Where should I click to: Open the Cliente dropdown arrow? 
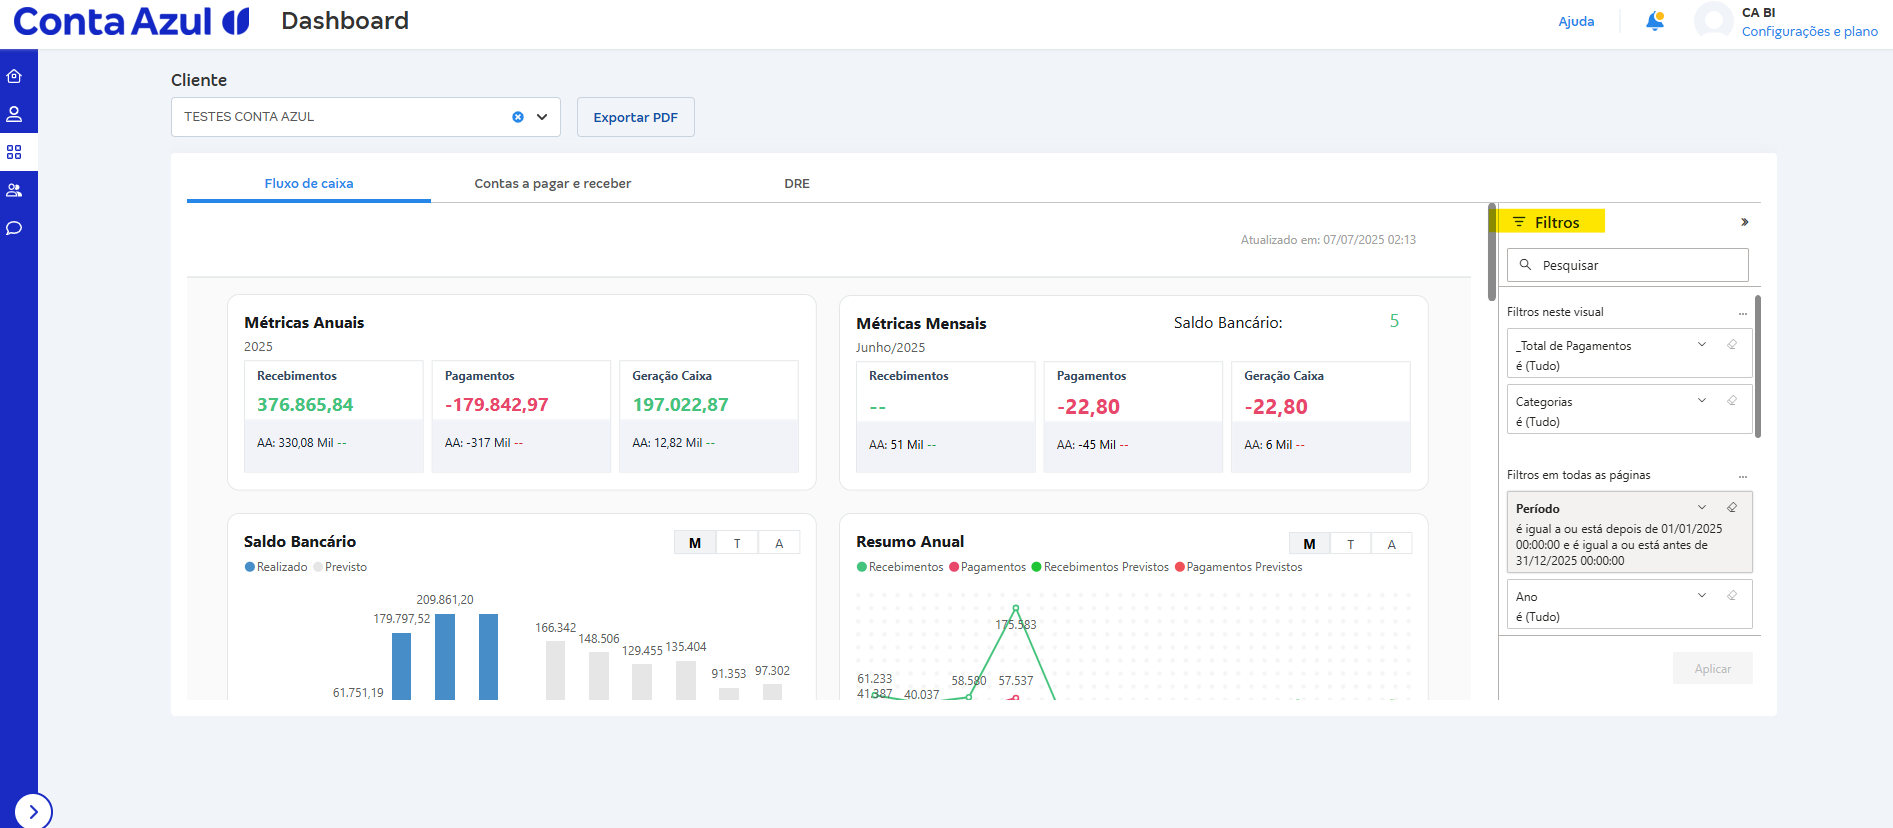pyautogui.click(x=542, y=117)
